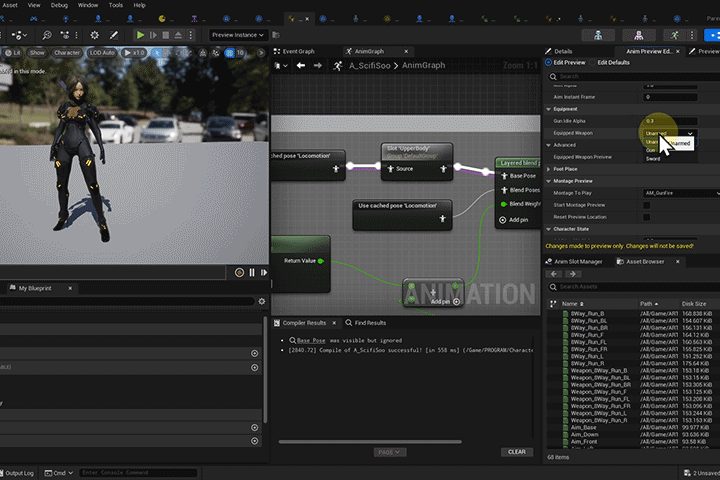Click the Find in Blueprint magnifier icon
Screen dimensions: 720x480
coord(47,35)
